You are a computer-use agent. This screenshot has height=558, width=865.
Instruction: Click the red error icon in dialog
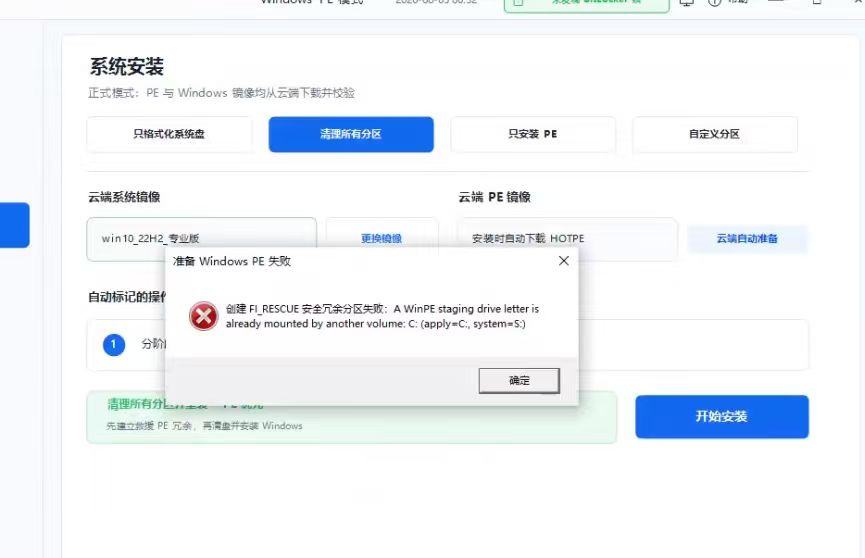click(204, 316)
